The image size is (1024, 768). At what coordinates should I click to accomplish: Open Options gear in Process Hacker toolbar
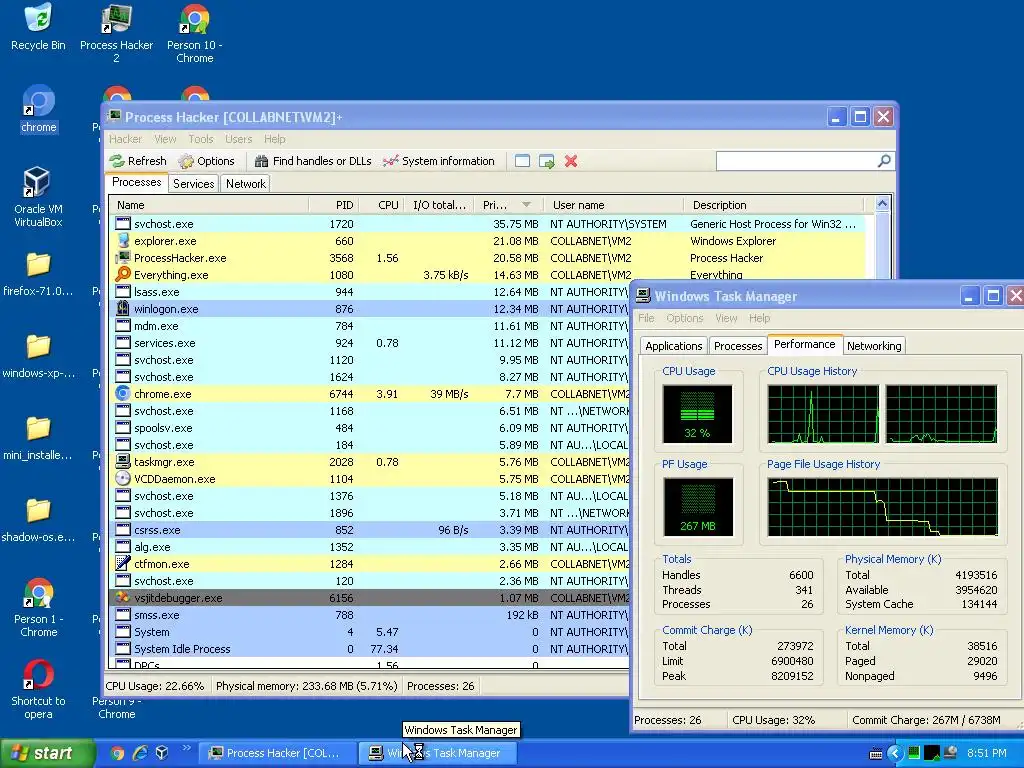click(x=186, y=161)
